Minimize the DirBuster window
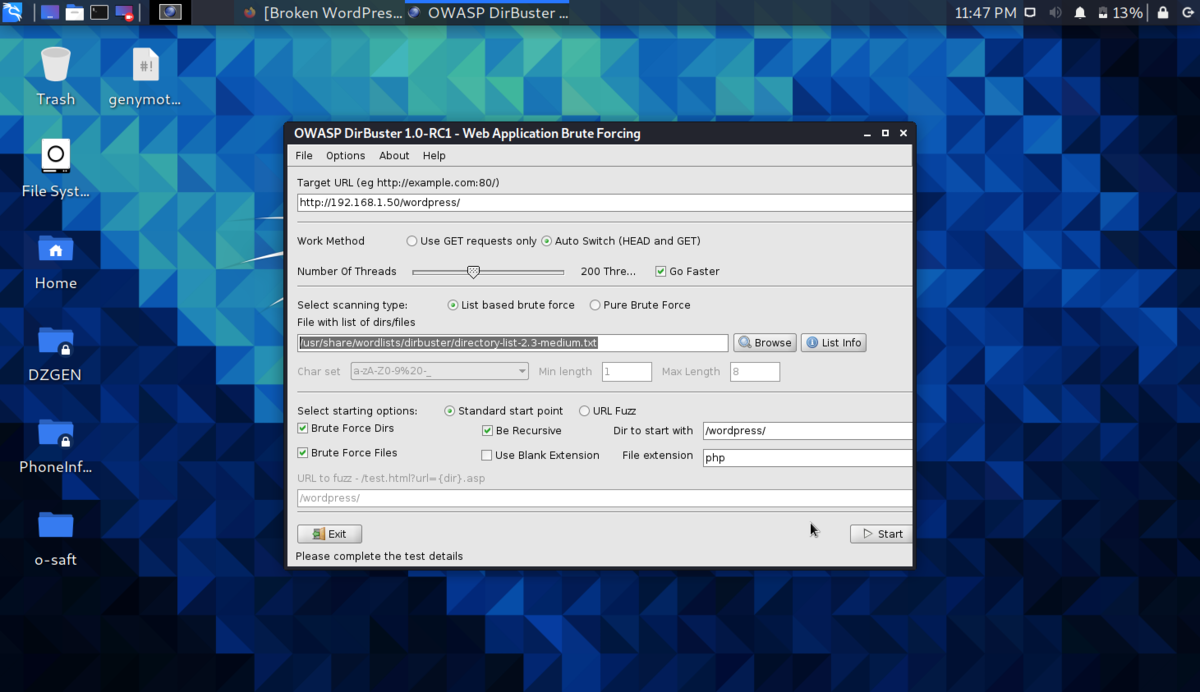Screen dimensions: 1200x692 tap(867, 133)
